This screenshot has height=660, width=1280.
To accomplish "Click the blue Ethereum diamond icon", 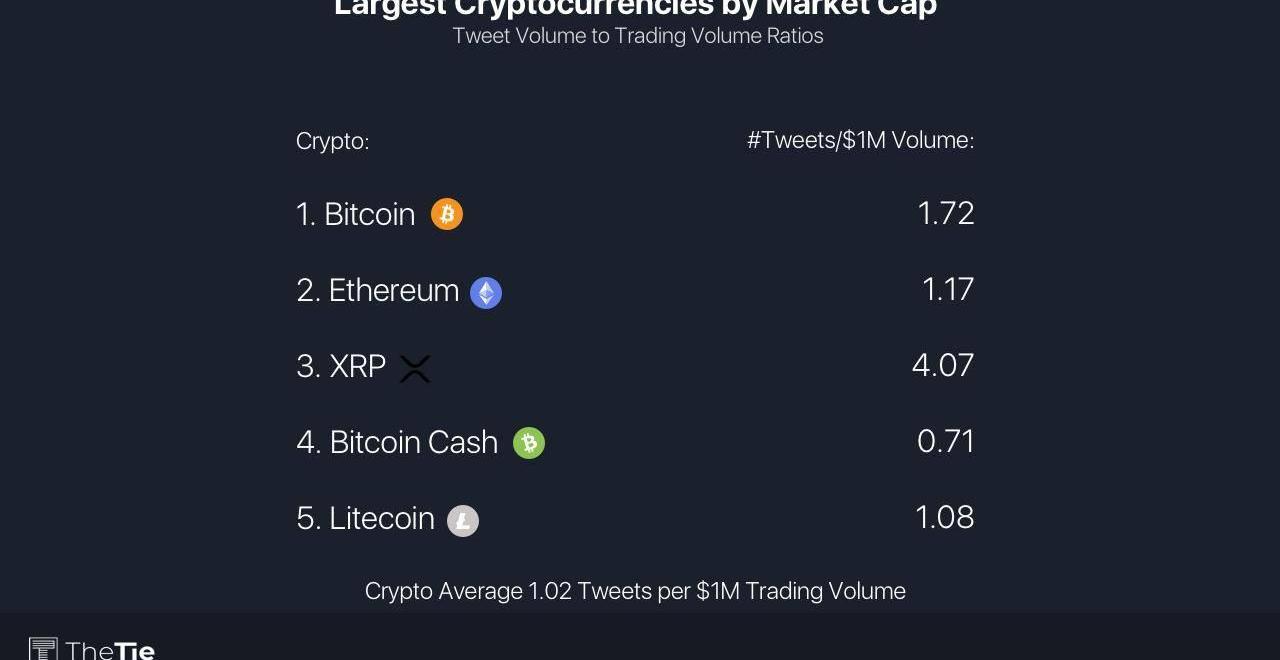I will pyautogui.click(x=486, y=293).
